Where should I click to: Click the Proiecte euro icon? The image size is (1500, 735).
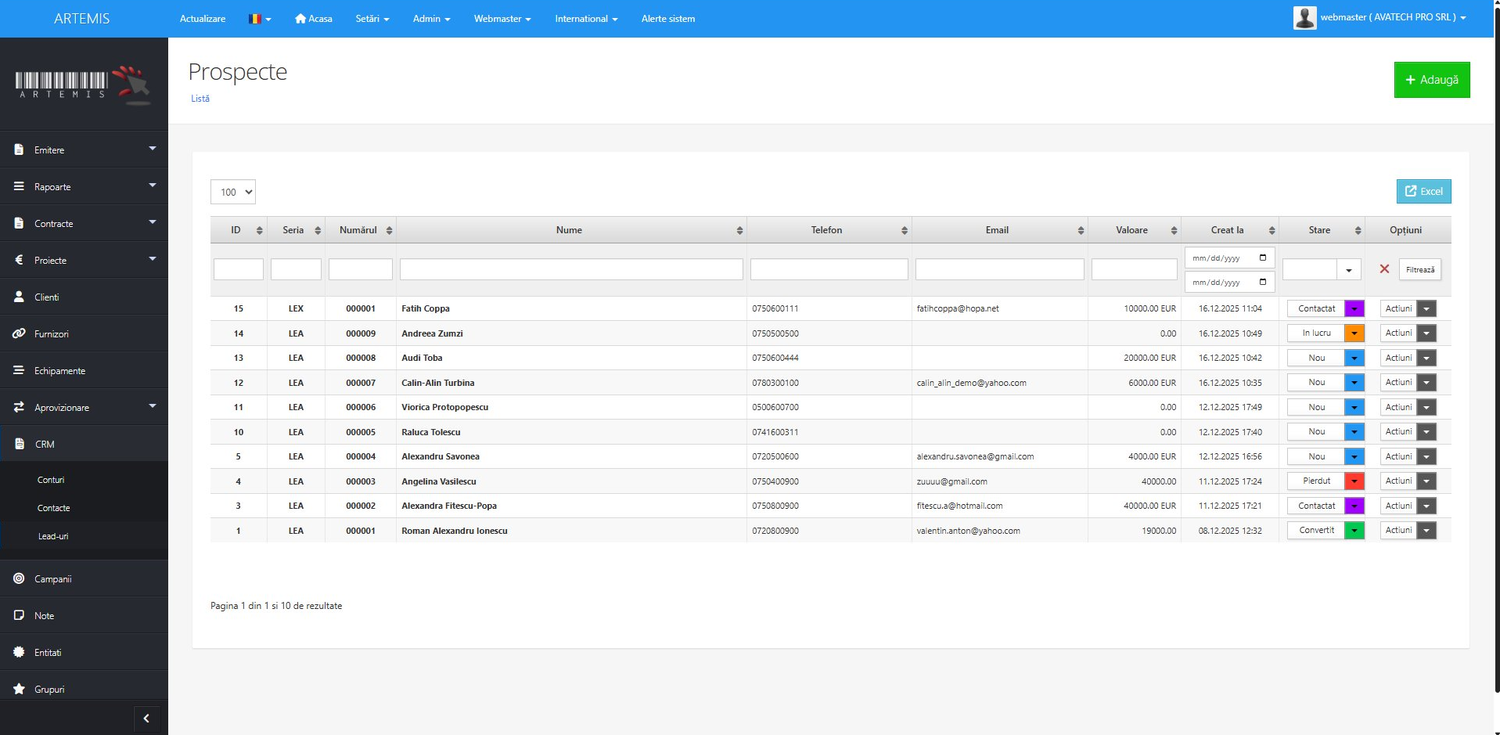coord(19,260)
